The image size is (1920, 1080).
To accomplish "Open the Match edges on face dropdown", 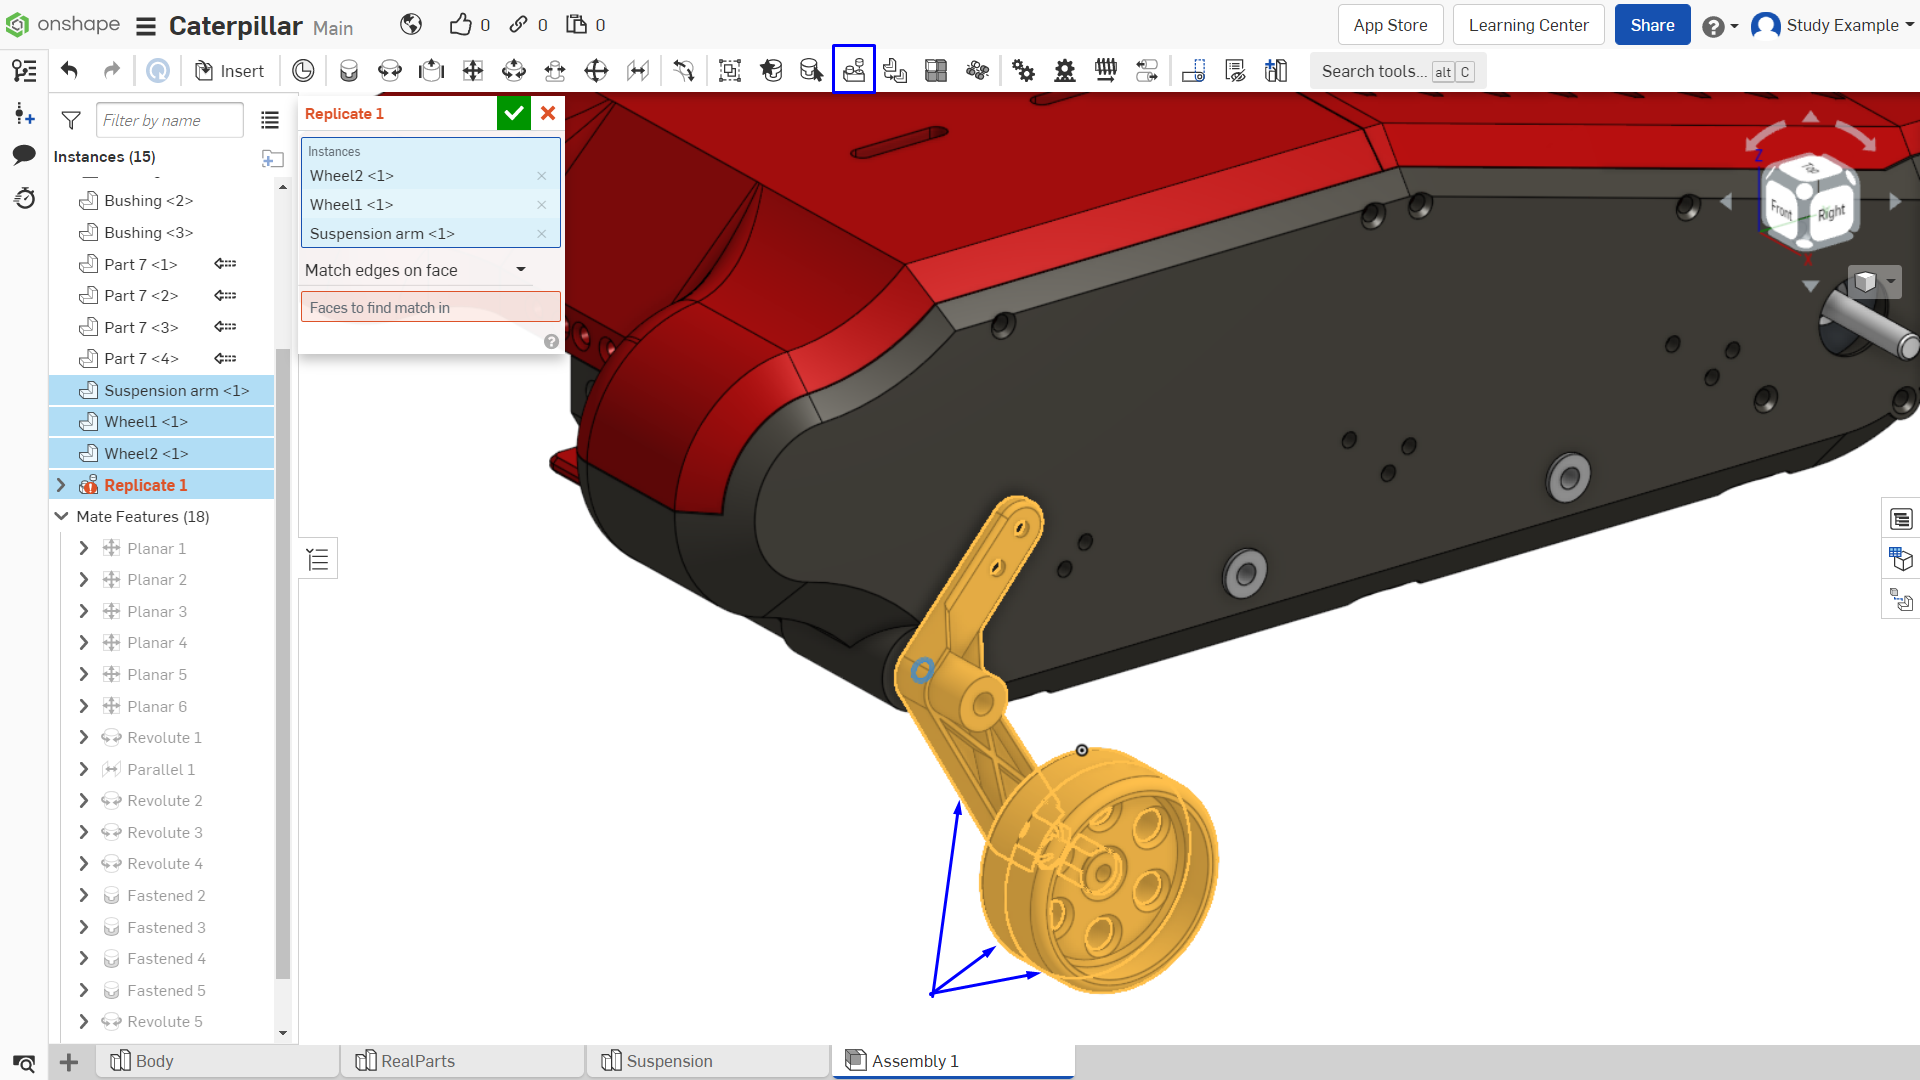I will [x=416, y=270].
